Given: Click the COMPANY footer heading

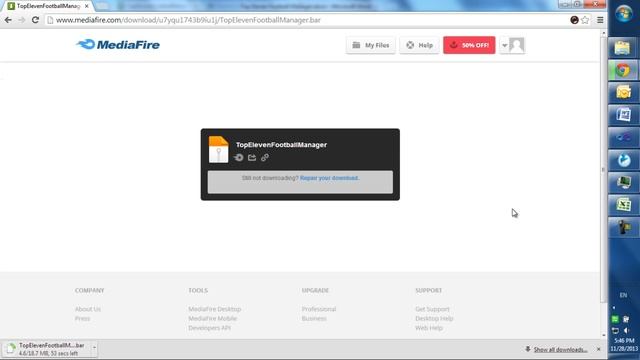Looking at the screenshot, I should pyautogui.click(x=89, y=290).
